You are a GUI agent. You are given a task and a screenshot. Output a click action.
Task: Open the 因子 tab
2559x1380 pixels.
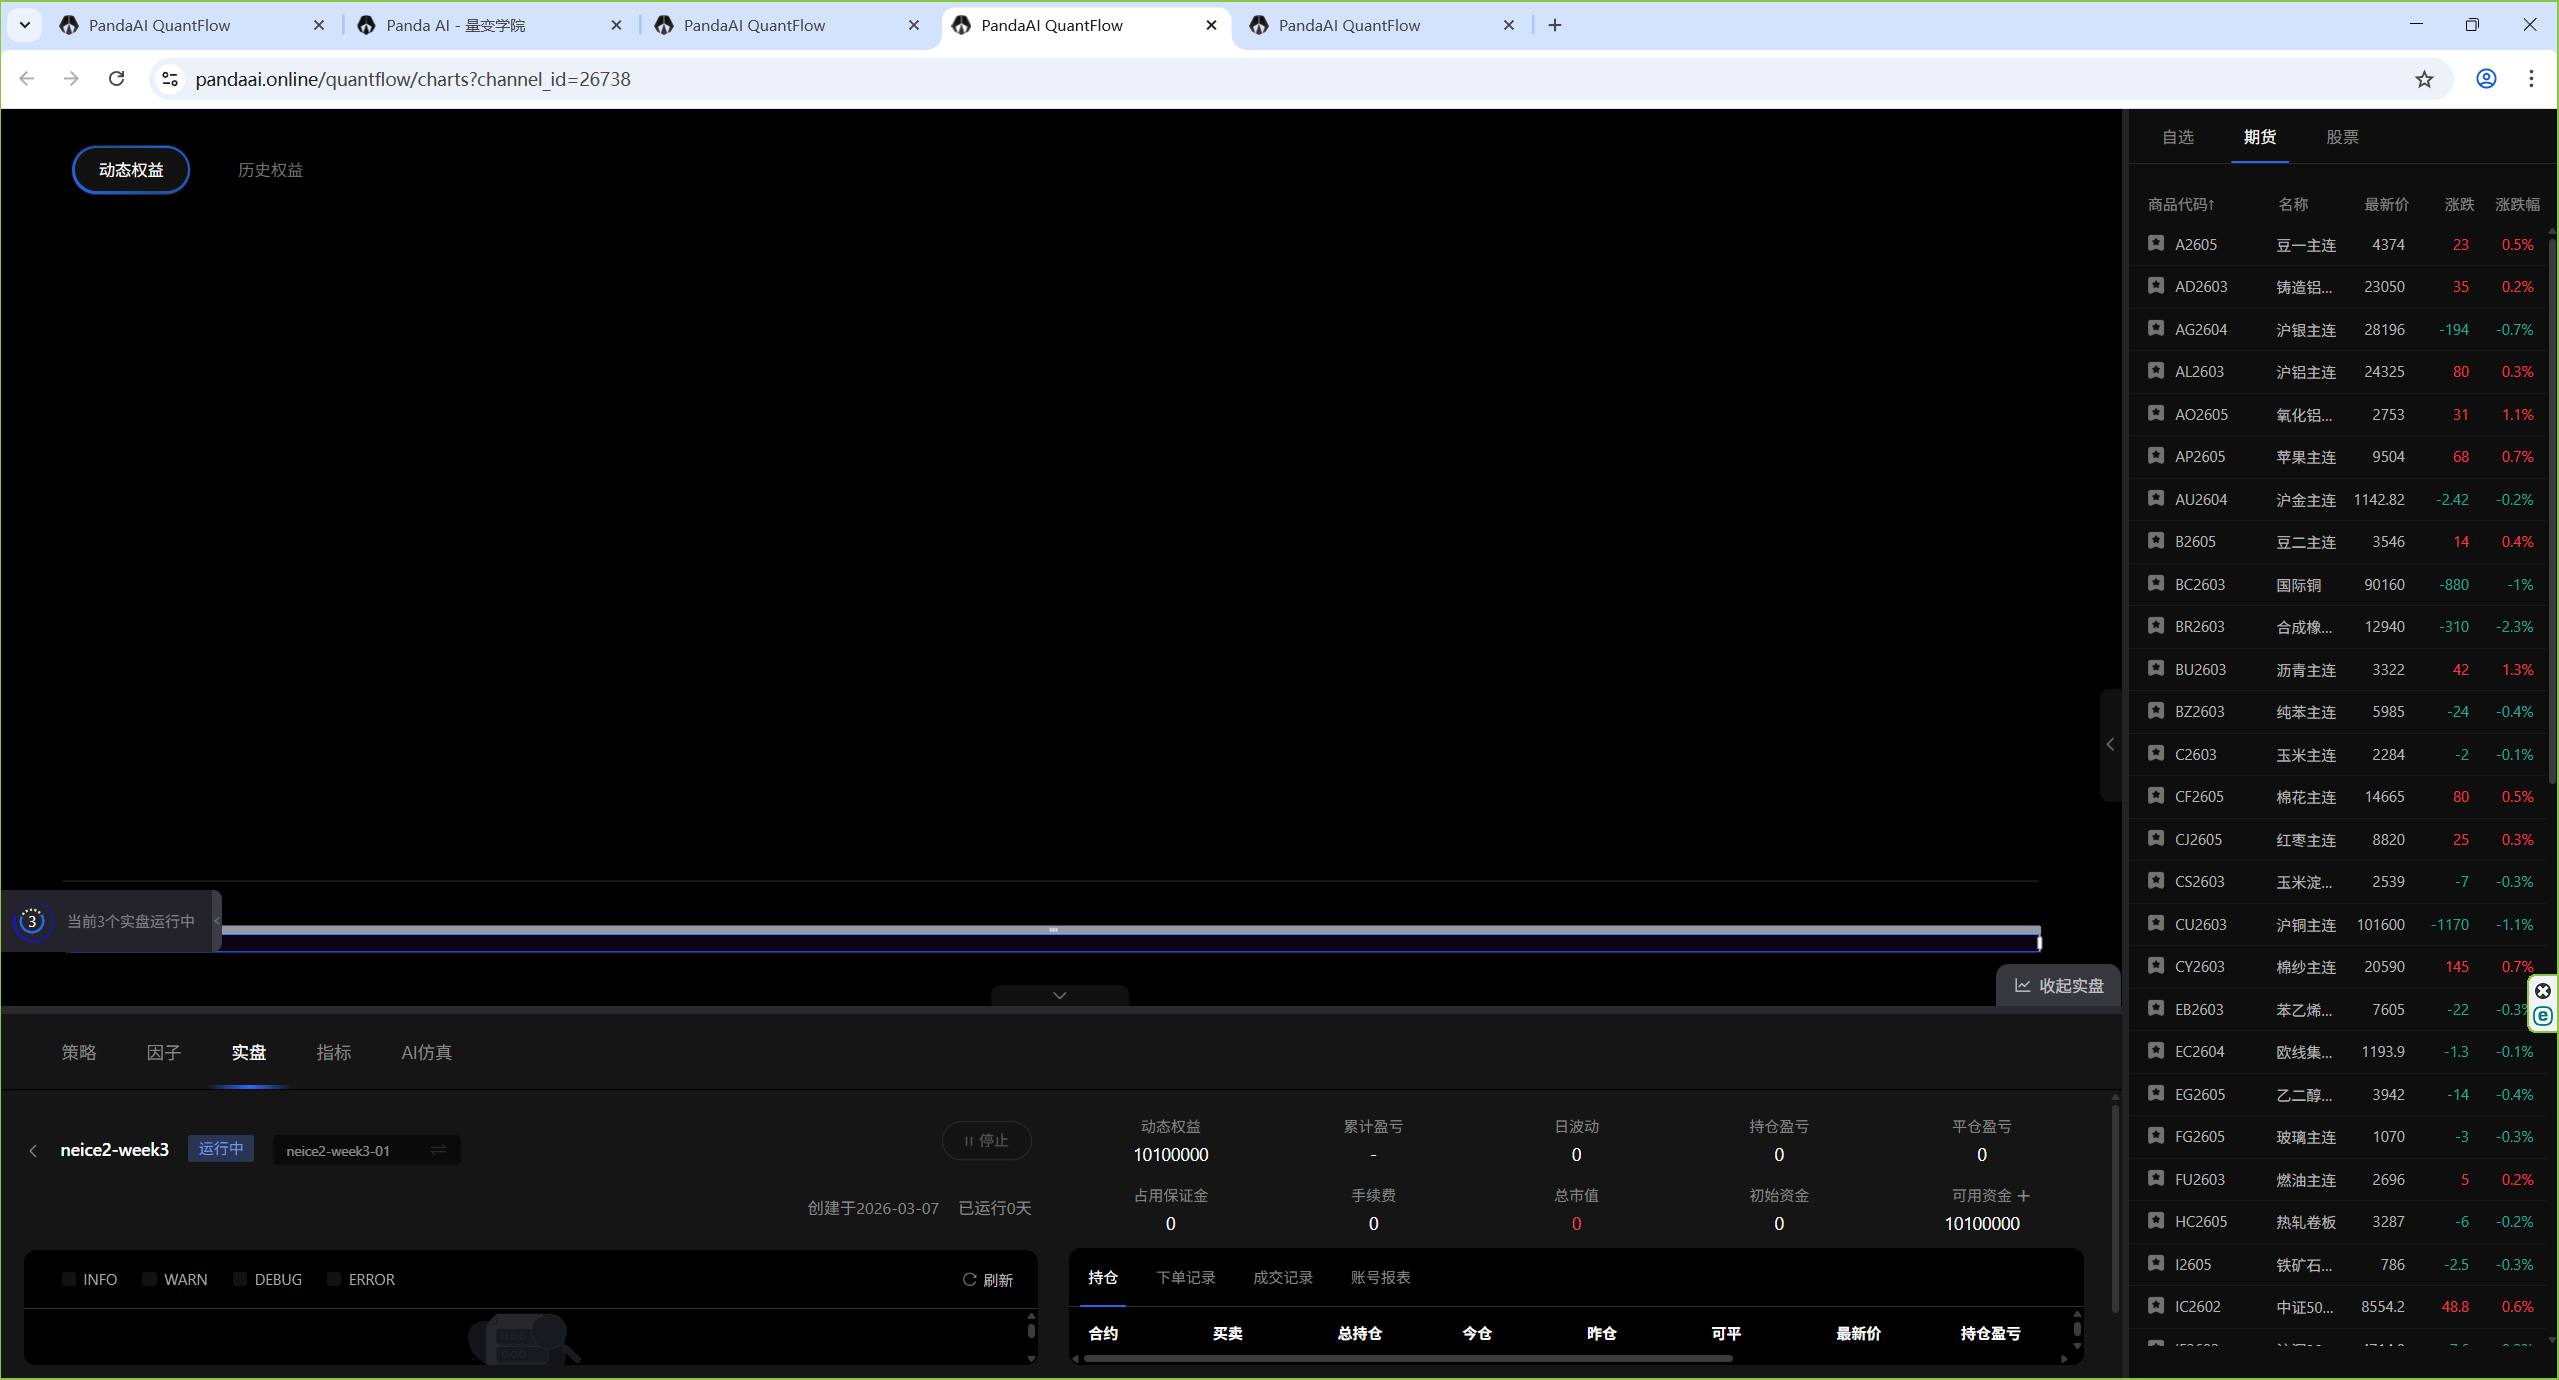164,1052
